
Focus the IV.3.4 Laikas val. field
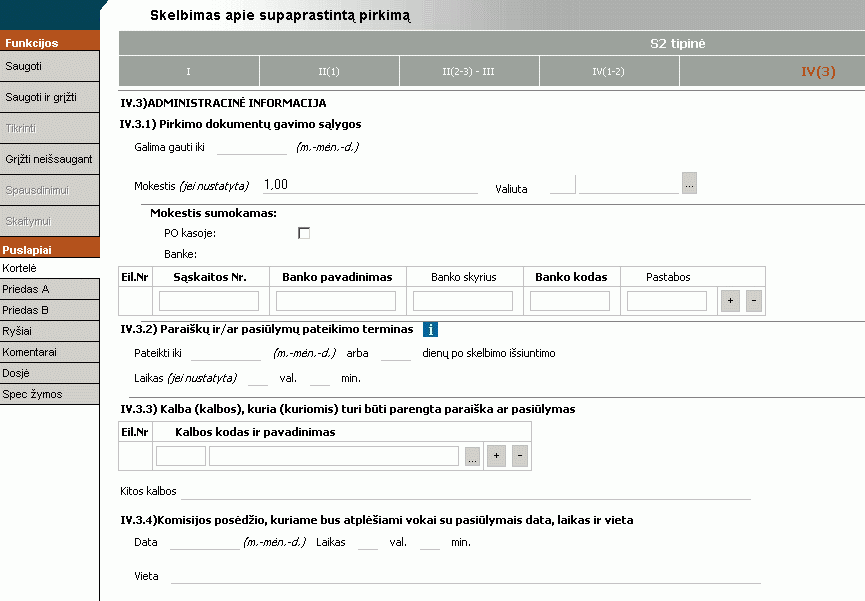click(368, 543)
